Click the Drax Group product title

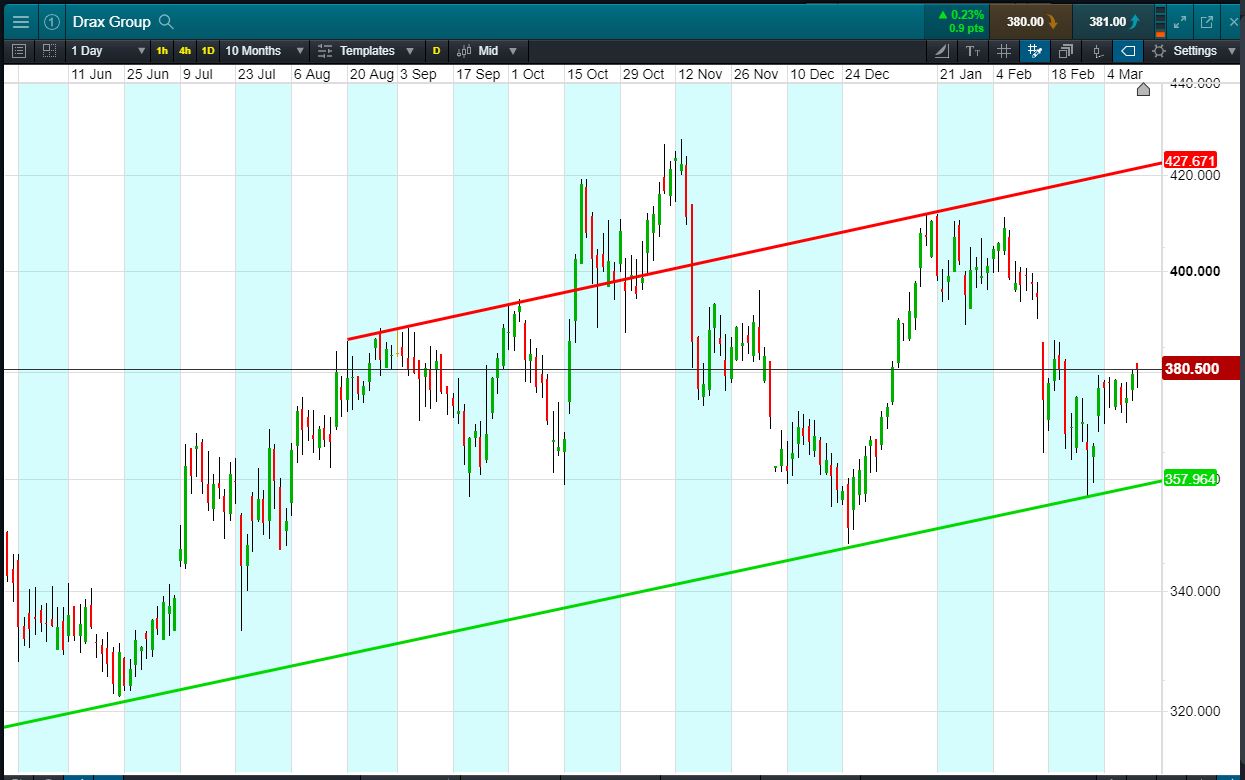[111, 21]
